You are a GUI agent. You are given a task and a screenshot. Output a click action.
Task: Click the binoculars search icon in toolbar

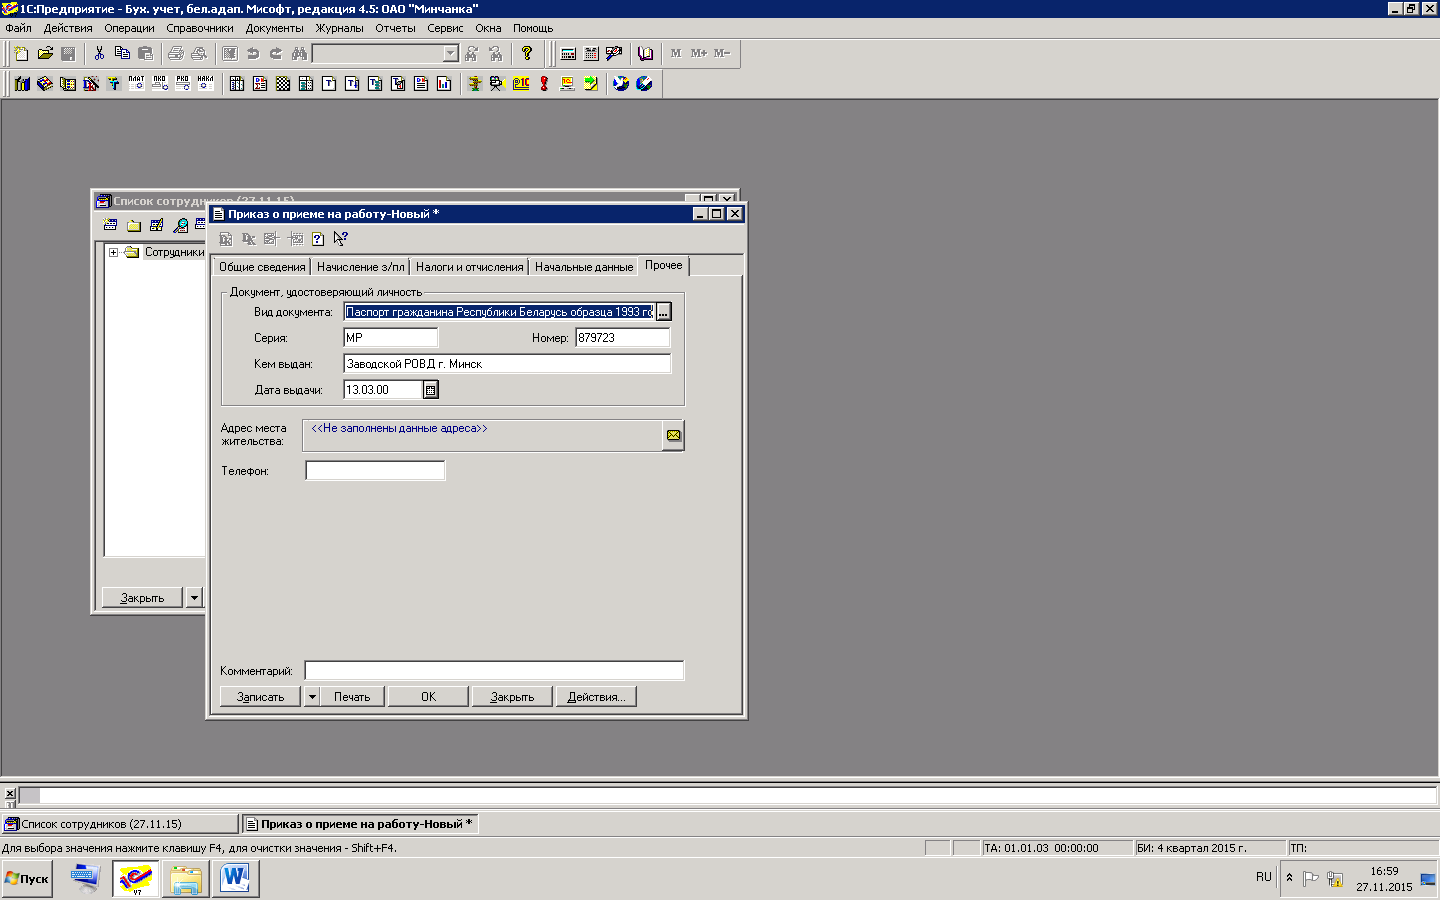(x=299, y=54)
